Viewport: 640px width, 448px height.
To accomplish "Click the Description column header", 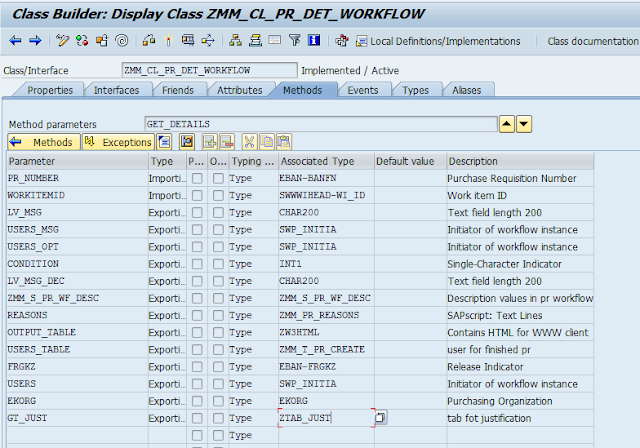I will click(x=520, y=161).
